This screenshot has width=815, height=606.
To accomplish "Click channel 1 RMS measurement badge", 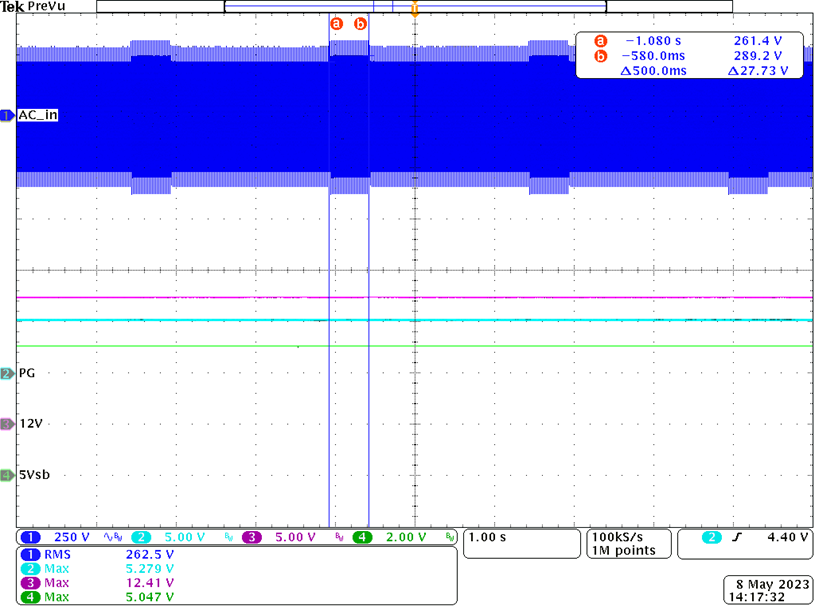I will coord(30,555).
